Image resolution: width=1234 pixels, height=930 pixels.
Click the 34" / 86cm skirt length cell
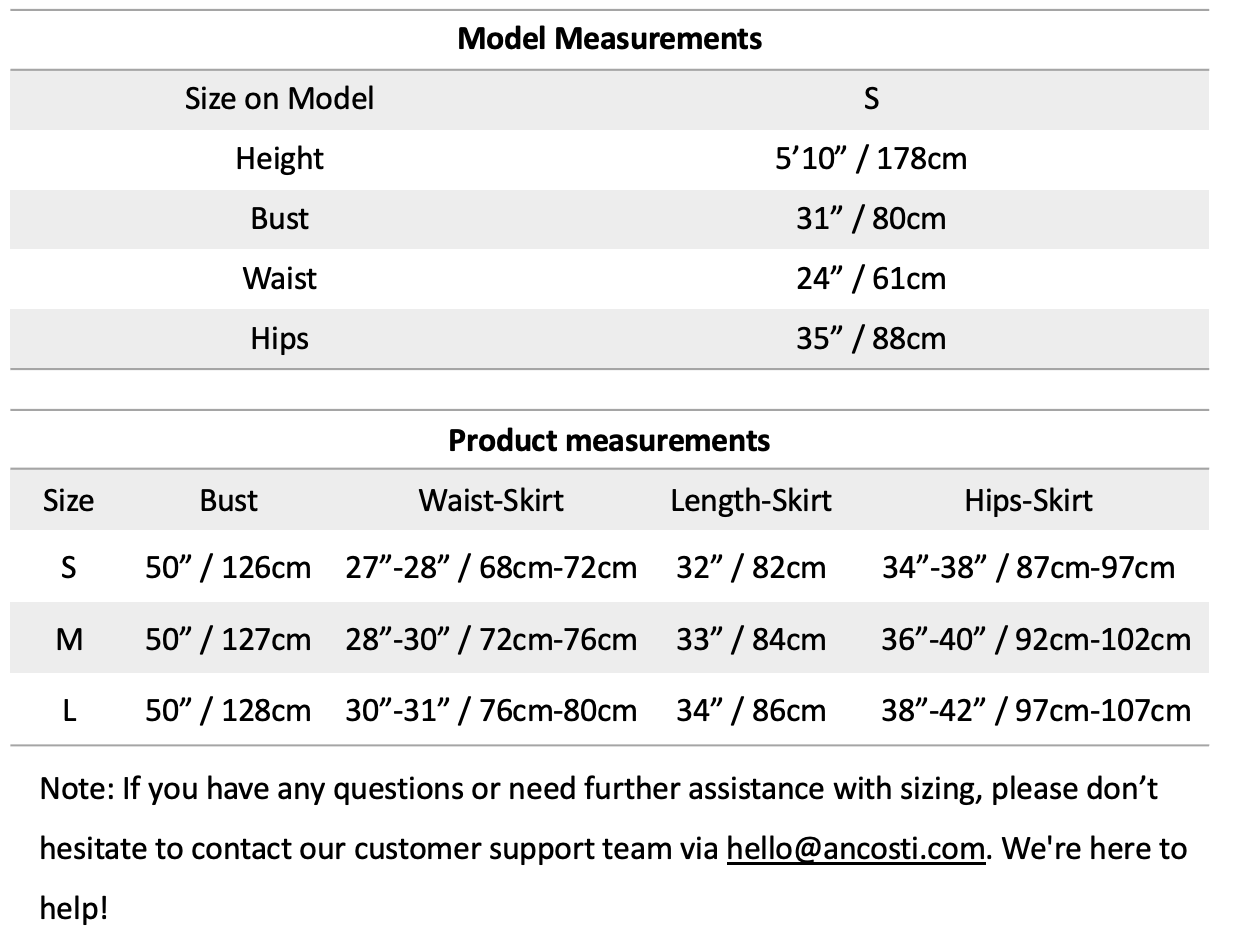[x=751, y=710]
